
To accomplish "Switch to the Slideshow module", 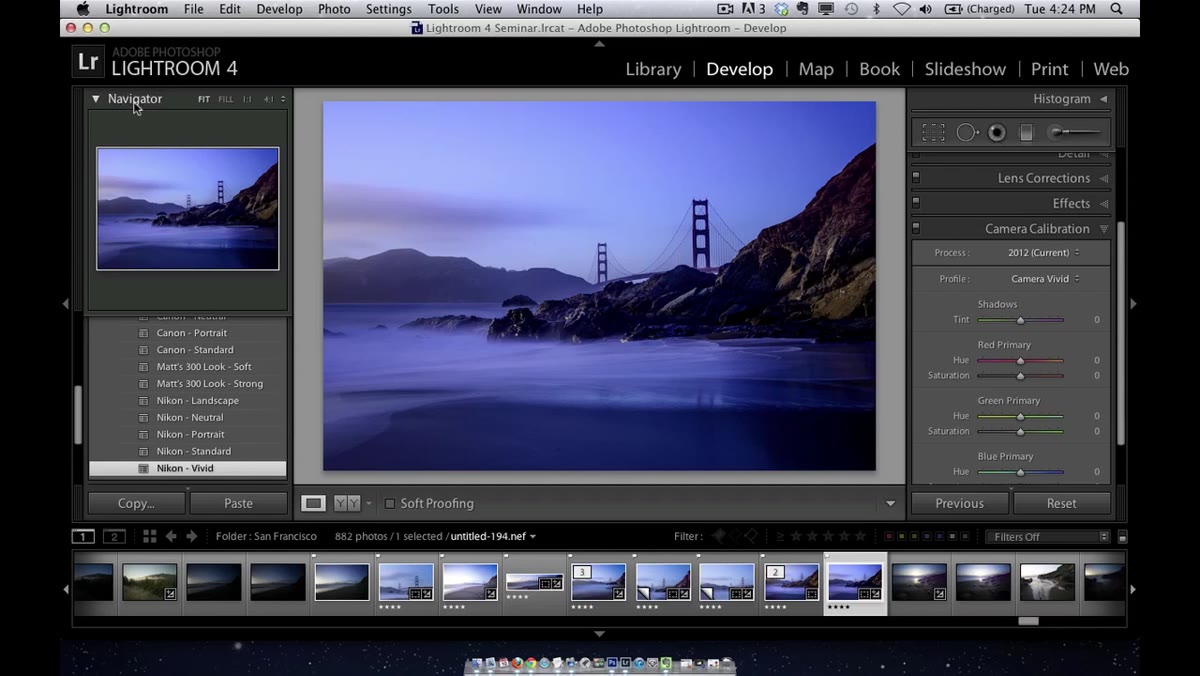I will (x=965, y=69).
